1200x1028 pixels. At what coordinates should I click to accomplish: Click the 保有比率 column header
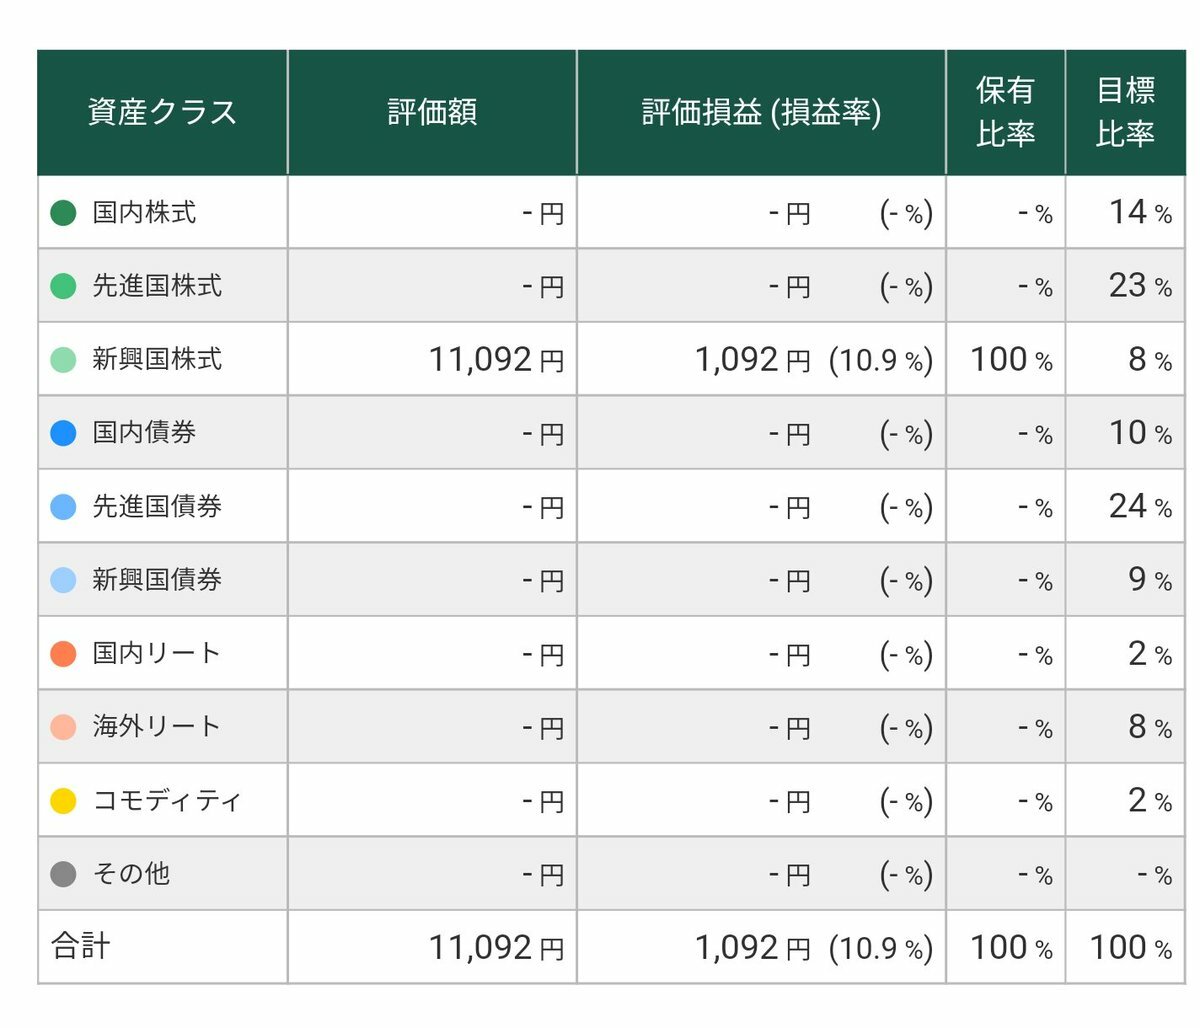tap(1005, 112)
